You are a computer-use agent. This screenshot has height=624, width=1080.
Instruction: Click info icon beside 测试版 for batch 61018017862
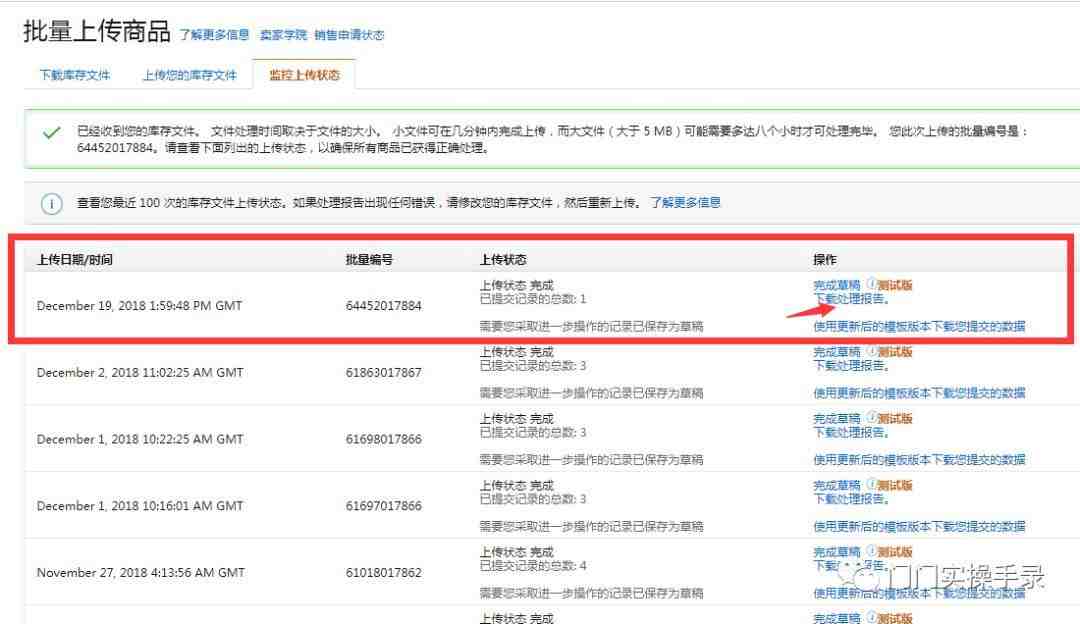pyautogui.click(x=871, y=551)
